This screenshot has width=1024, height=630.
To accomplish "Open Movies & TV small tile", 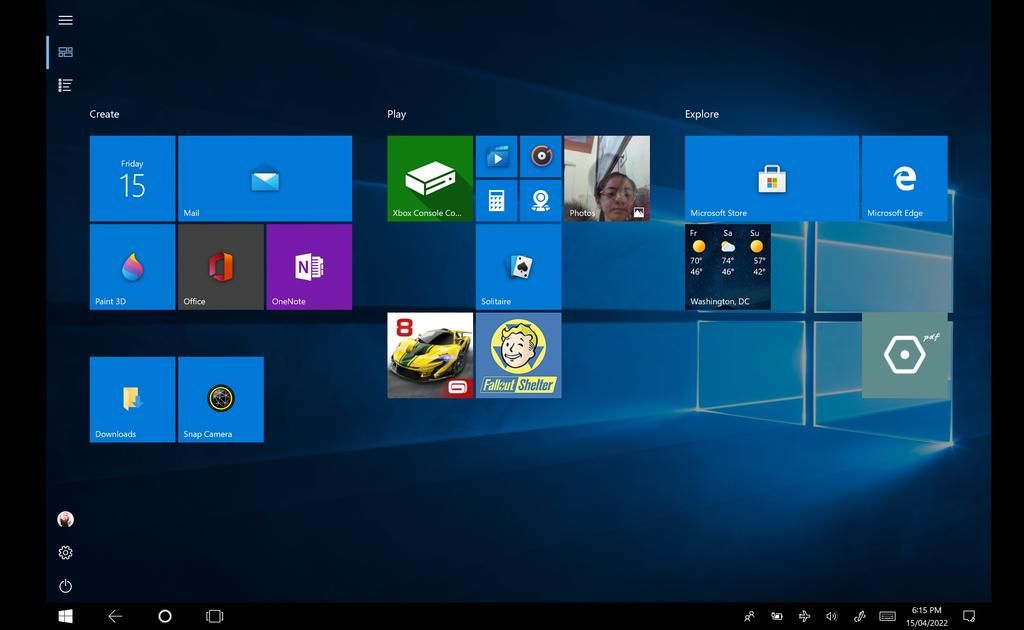I will pos(496,157).
